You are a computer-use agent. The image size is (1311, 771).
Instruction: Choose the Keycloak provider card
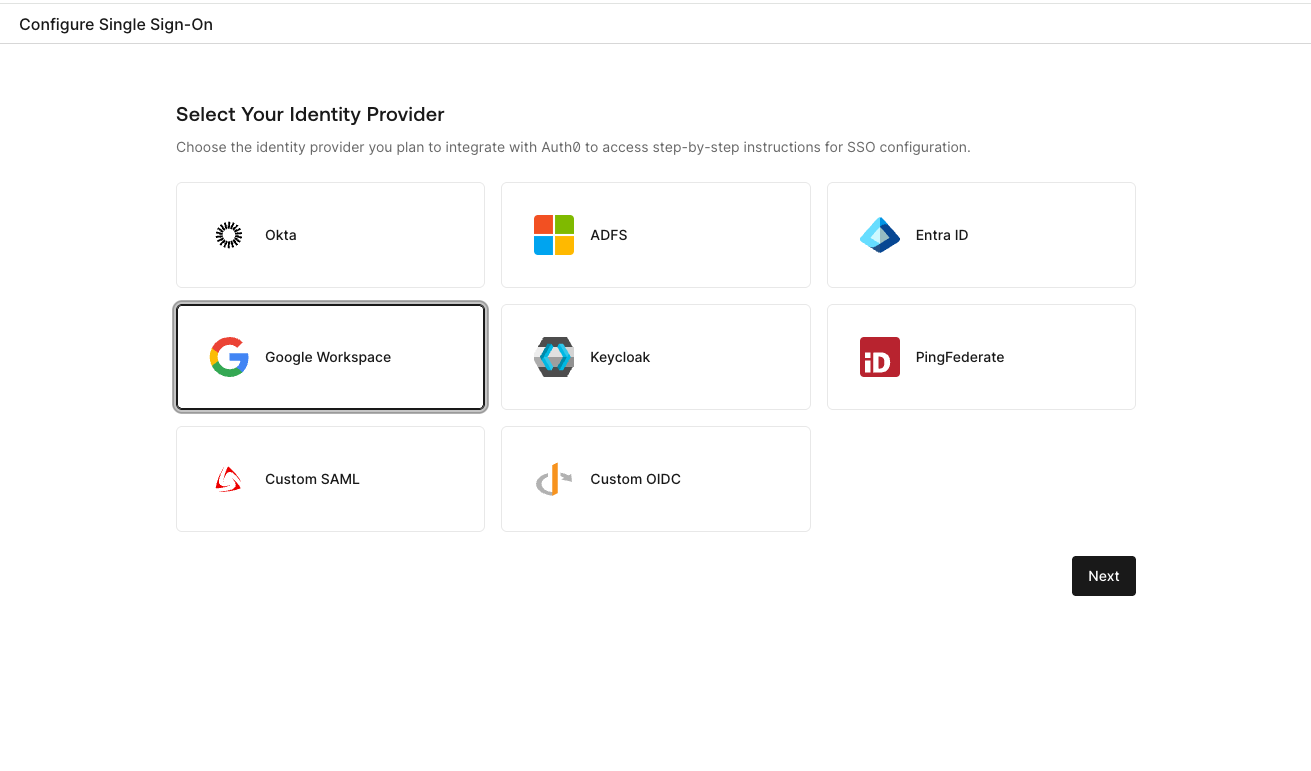(x=656, y=357)
